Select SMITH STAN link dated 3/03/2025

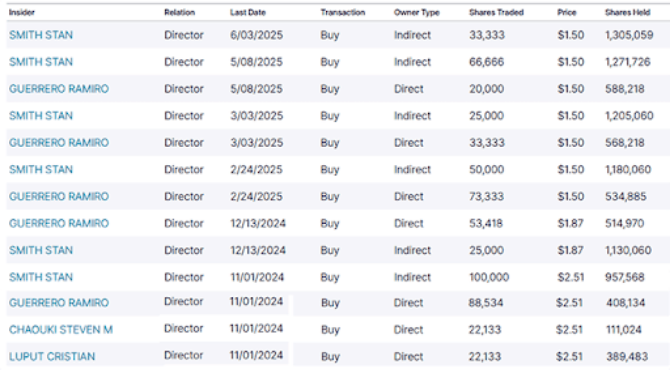pos(41,116)
